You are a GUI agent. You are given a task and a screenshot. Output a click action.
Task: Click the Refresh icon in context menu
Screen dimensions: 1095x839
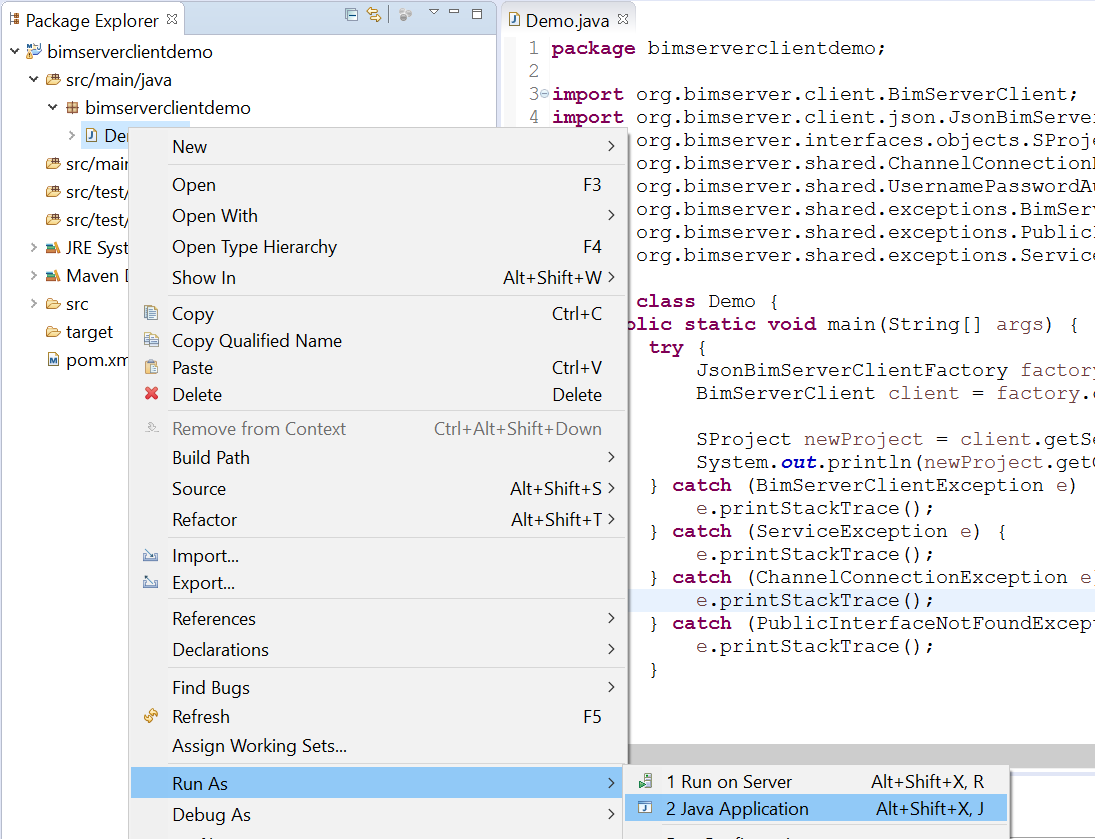[151, 716]
